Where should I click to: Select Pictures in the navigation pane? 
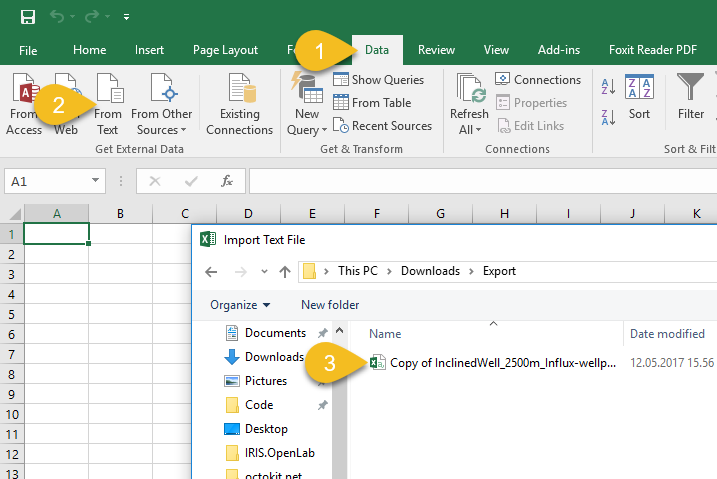point(265,381)
